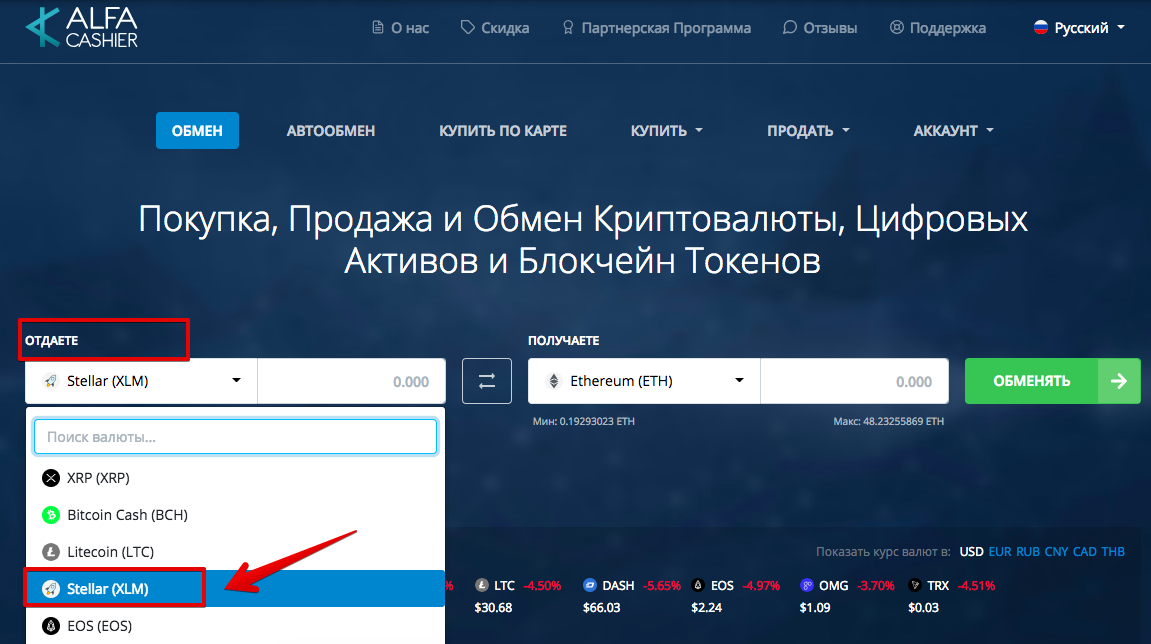Click the document icon beside О нас
Image resolution: width=1151 pixels, height=644 pixels.
tap(378, 28)
